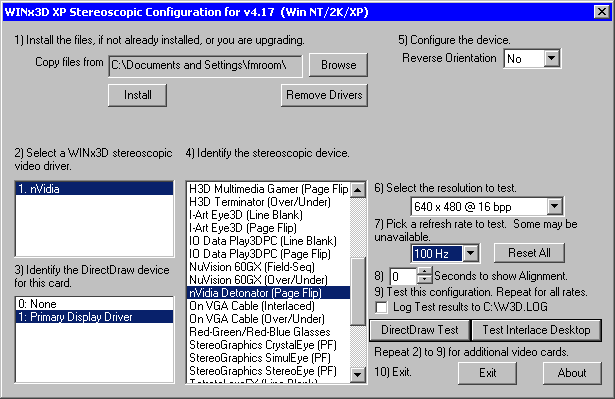
Task: Click Test Interlace Desktop button
Action: pos(536,330)
